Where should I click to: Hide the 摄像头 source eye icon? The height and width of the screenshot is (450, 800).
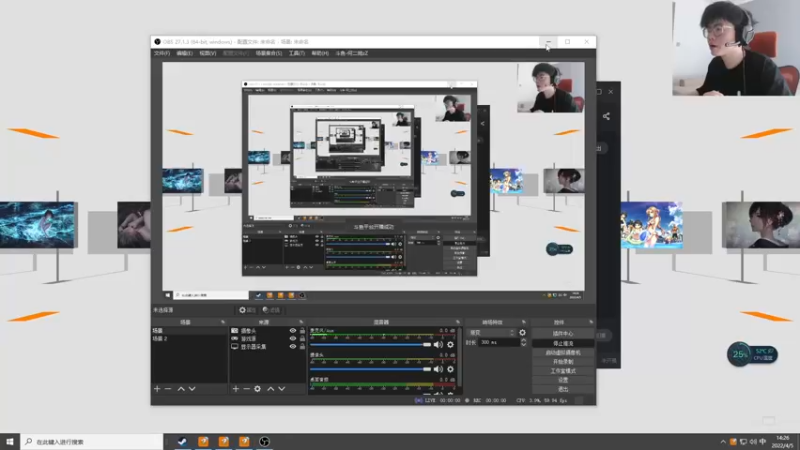click(293, 331)
